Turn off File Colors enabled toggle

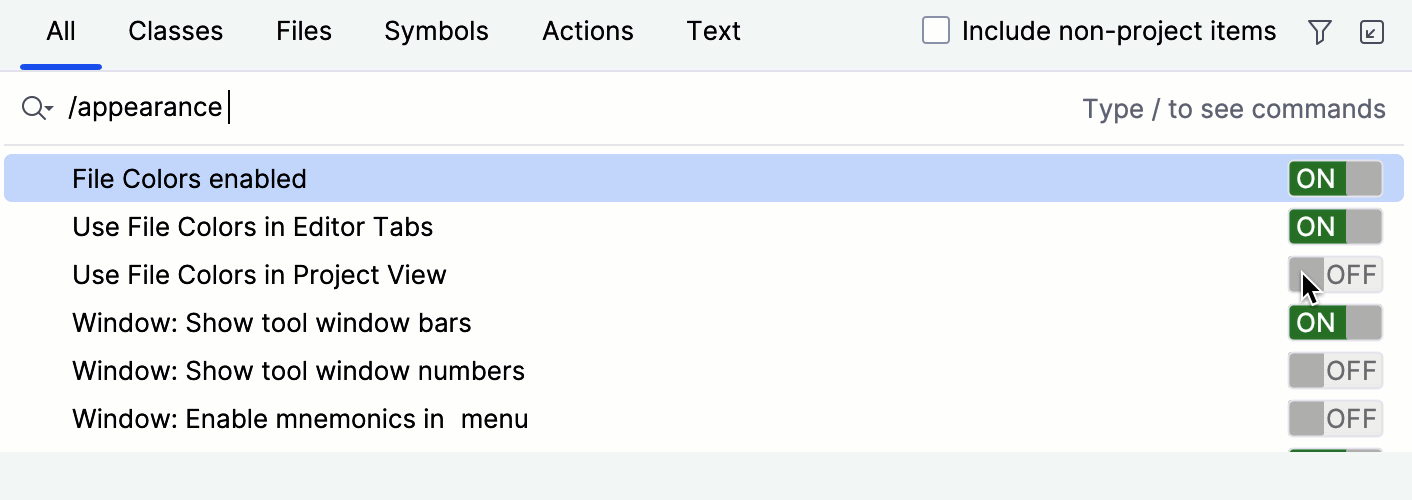(x=1336, y=179)
